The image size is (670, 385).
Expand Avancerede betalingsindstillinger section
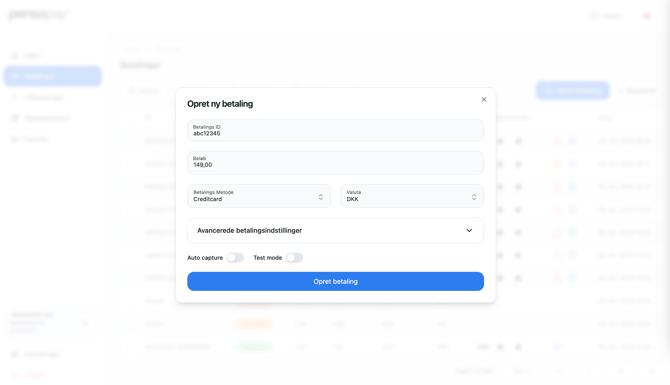point(335,230)
